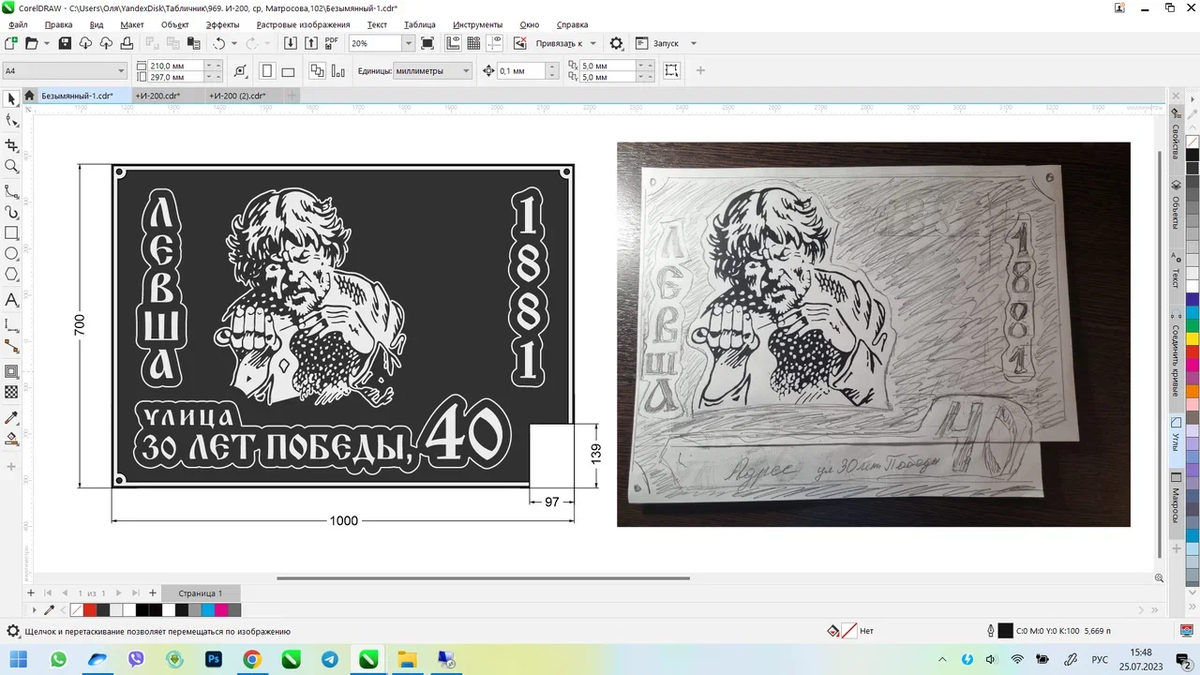Open the A4 page size dropdown
The image size is (1200, 675).
[122, 71]
